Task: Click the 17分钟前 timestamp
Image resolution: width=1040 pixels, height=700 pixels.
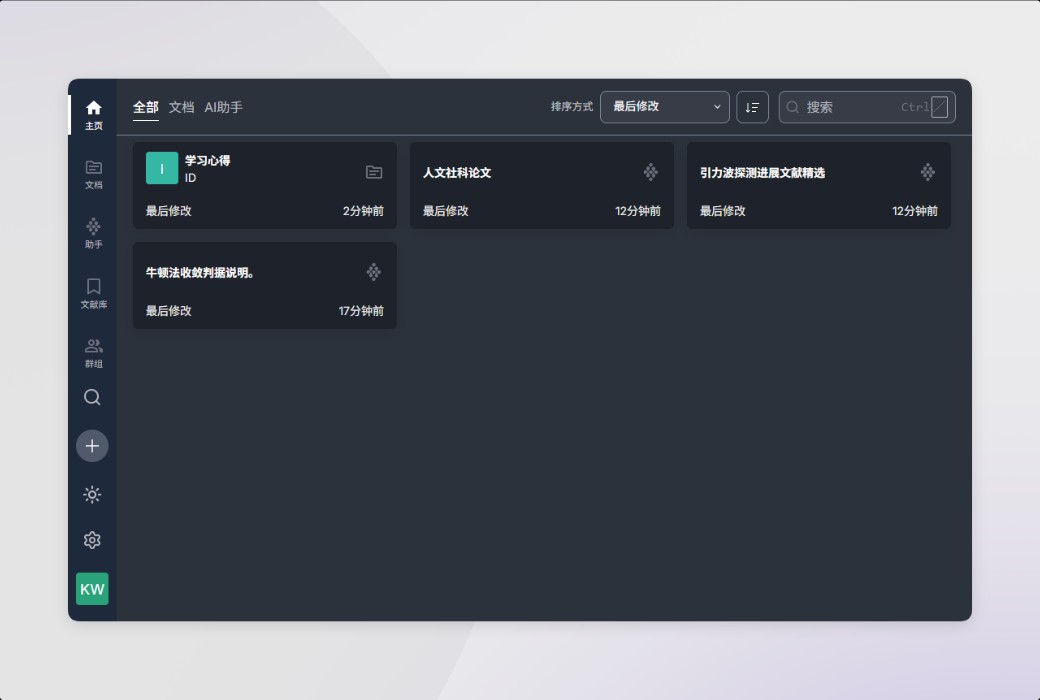Action: [361, 311]
